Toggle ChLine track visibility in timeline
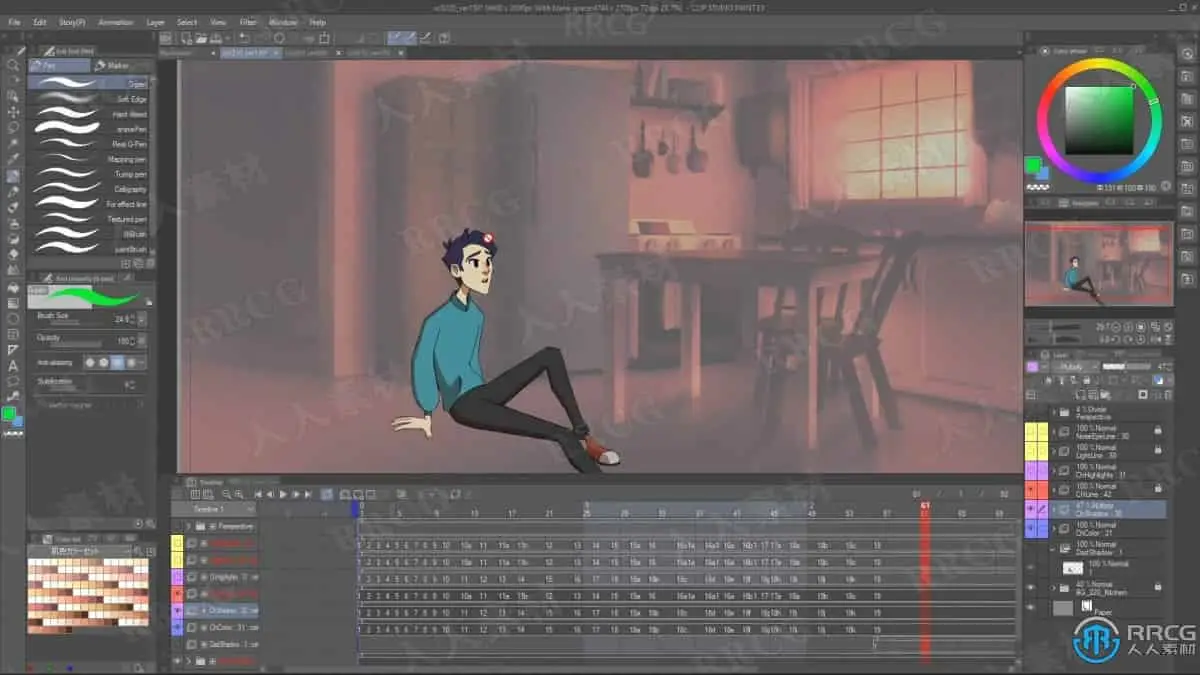This screenshot has height=675, width=1200. 178,592
